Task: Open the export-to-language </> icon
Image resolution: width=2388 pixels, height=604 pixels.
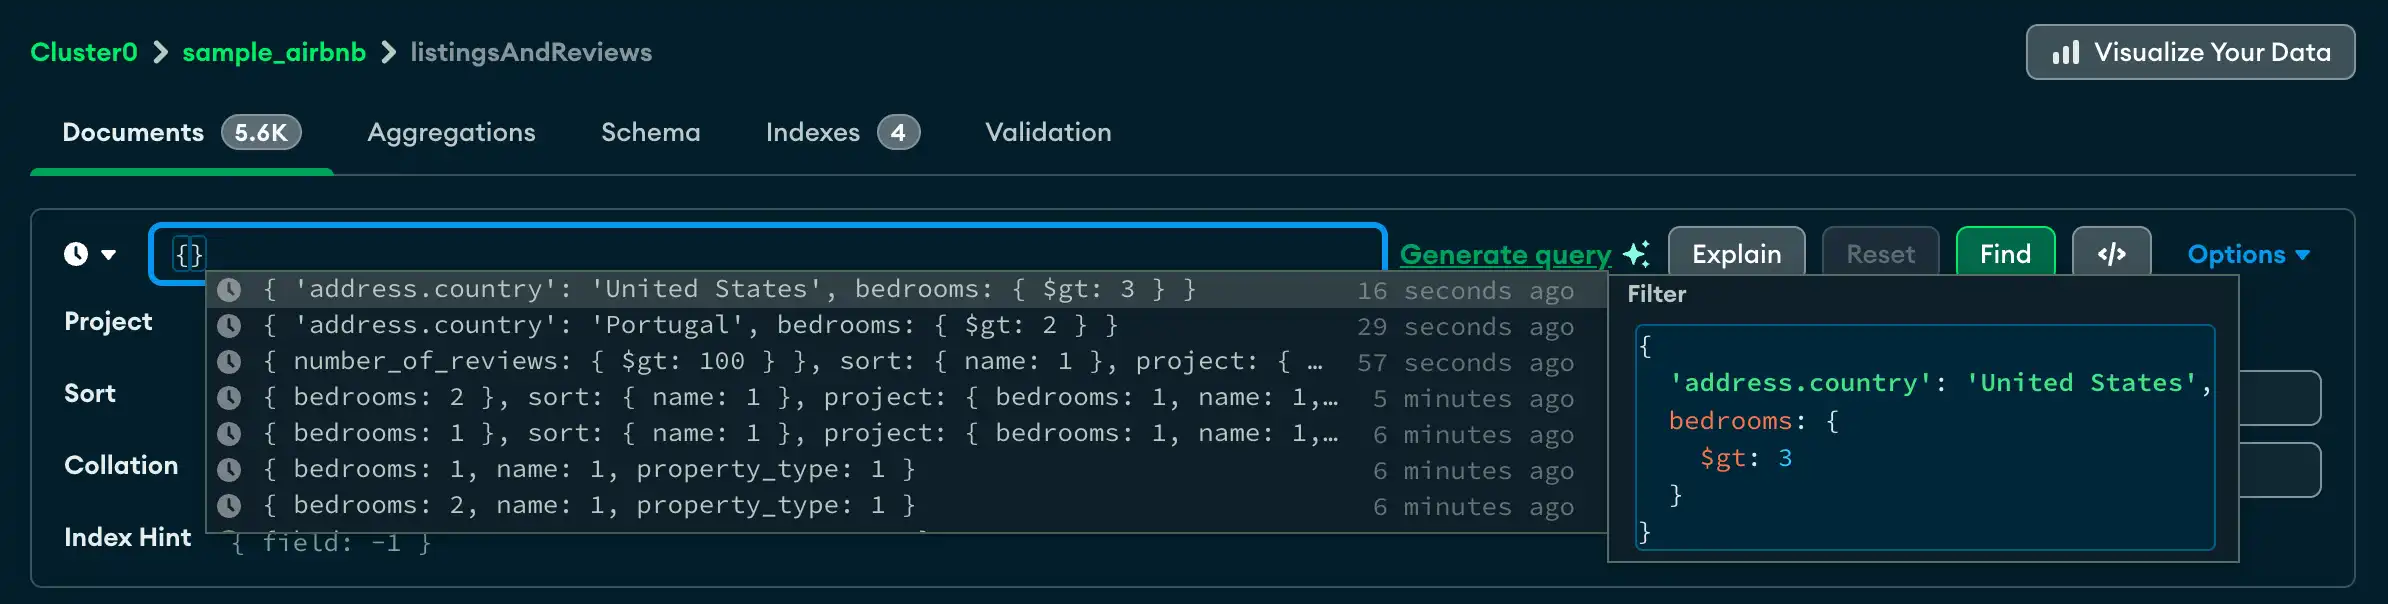Action: 2112,253
